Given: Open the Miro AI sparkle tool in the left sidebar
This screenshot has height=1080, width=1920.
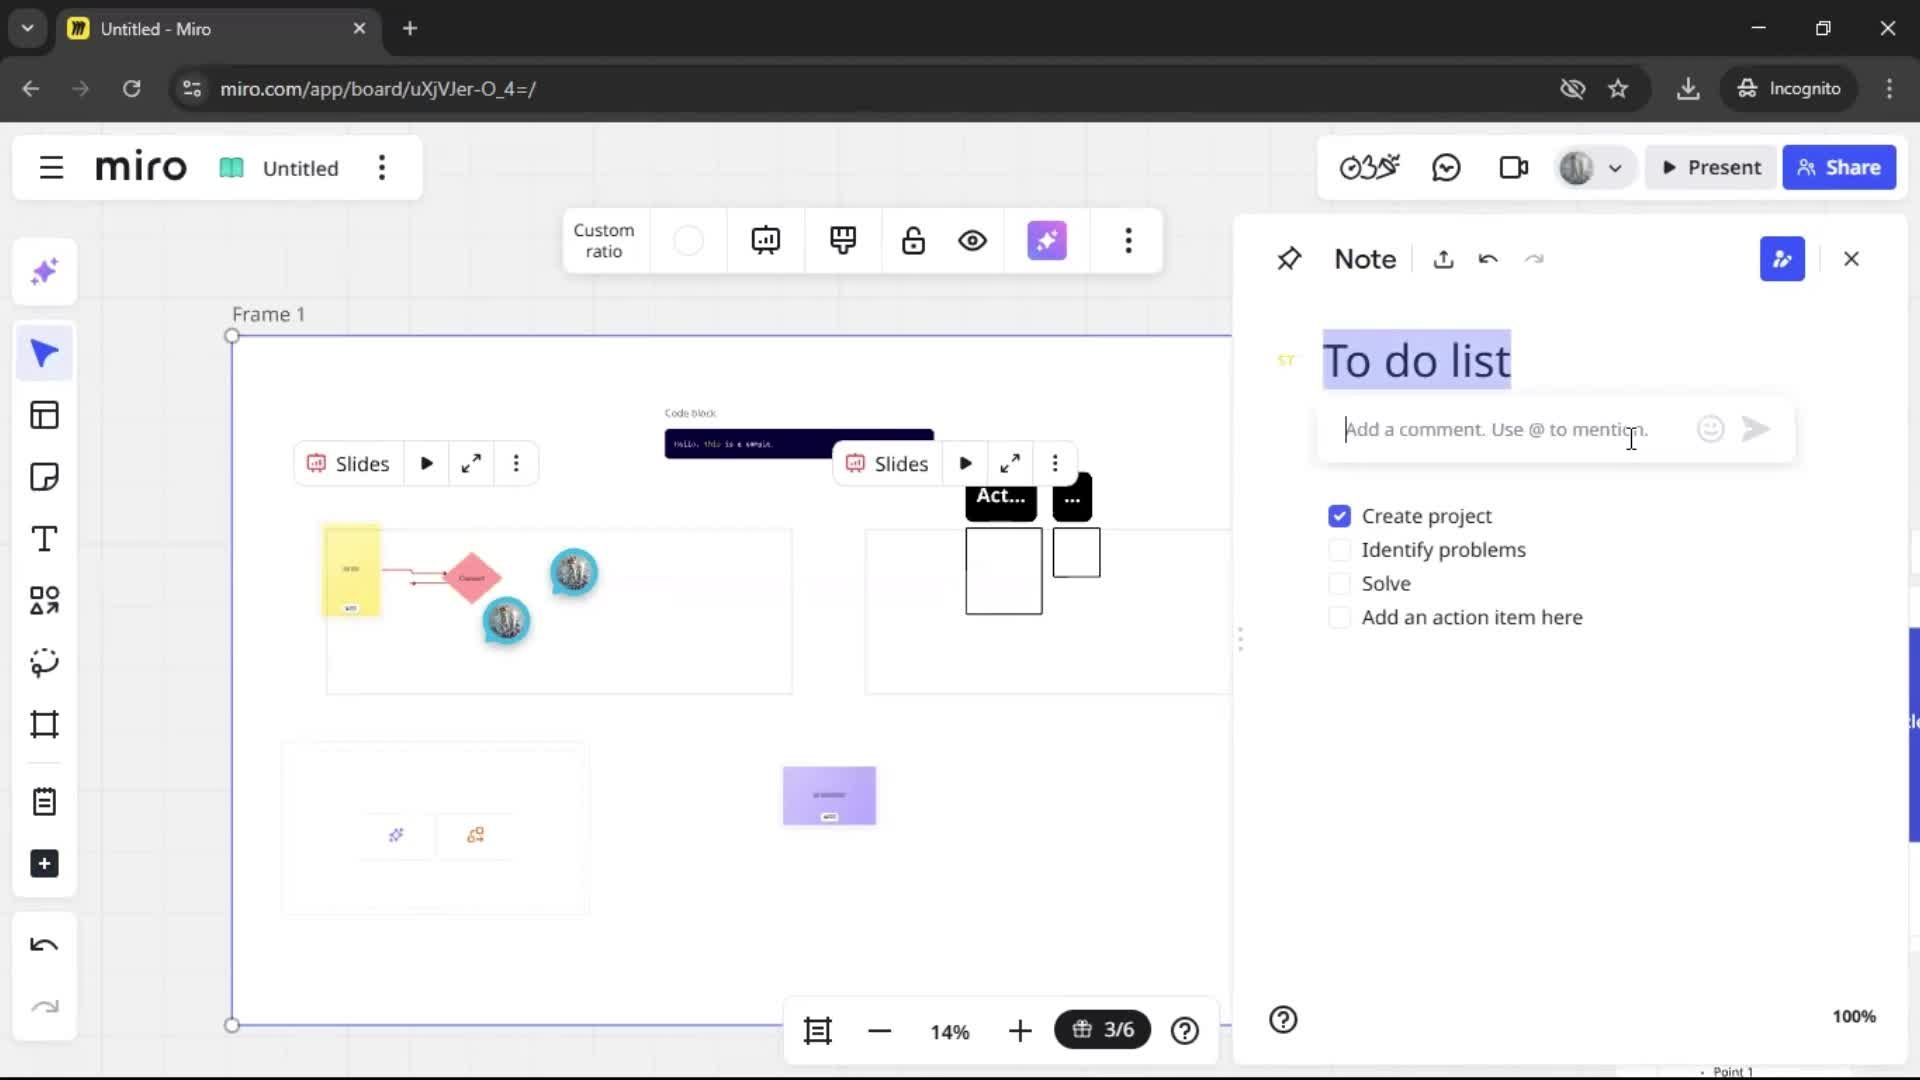Looking at the screenshot, I should 44,272.
